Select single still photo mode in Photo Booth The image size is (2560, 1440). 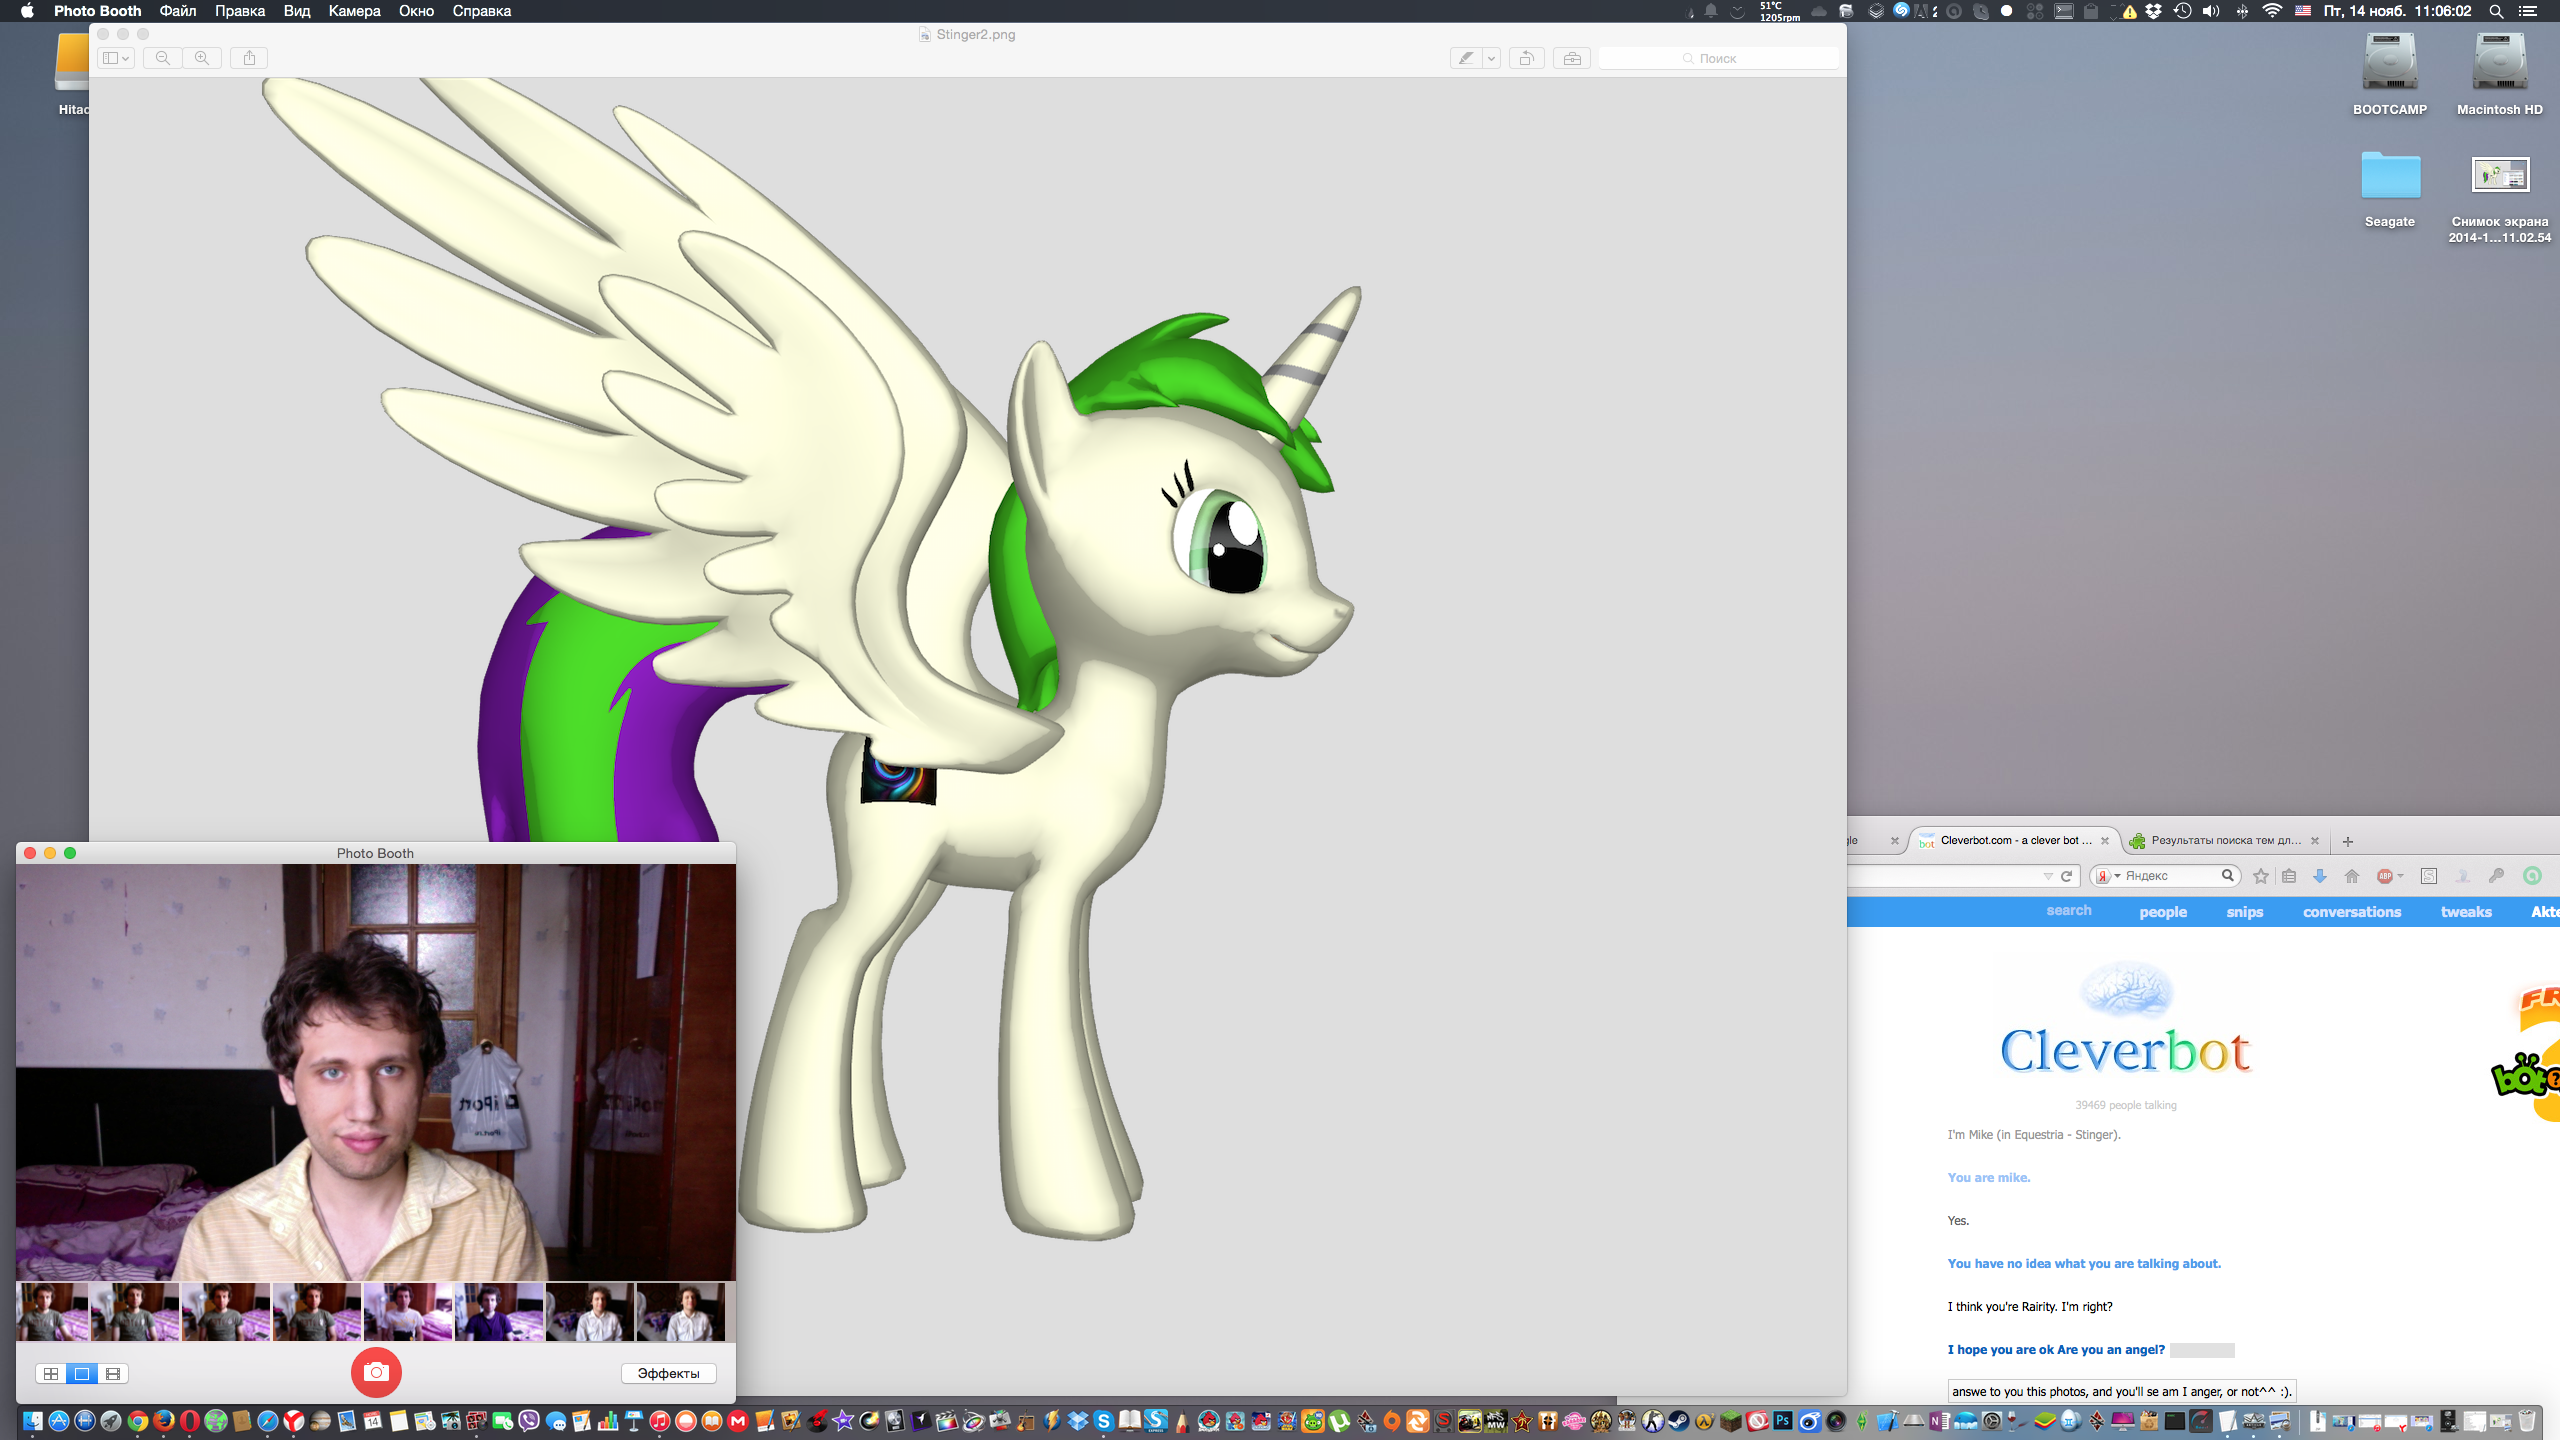click(82, 1374)
